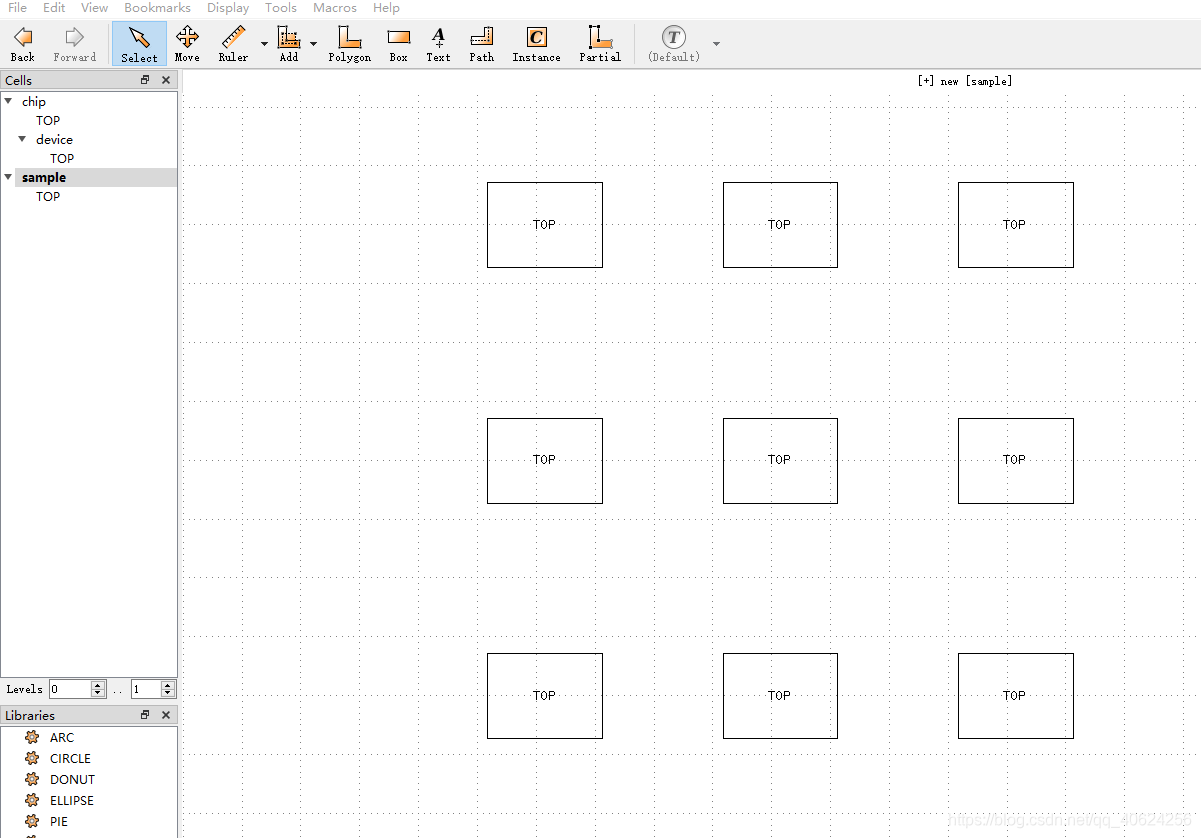Close the Libraries panel
Viewport: 1201px width, 838px height.
[166, 715]
